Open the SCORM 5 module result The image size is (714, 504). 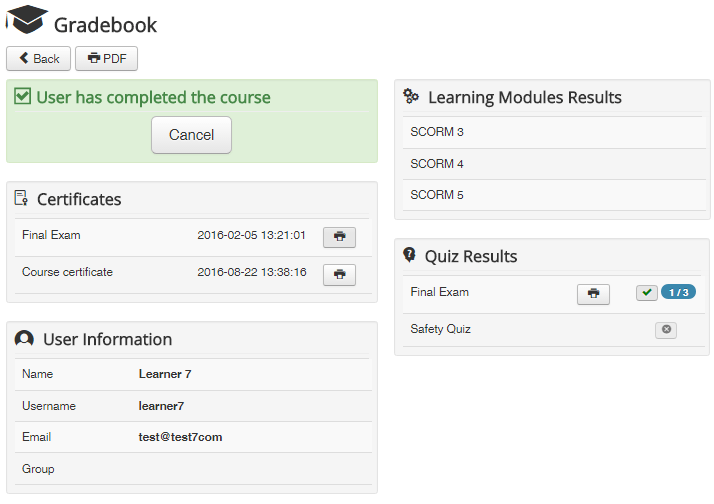pyautogui.click(x=437, y=195)
